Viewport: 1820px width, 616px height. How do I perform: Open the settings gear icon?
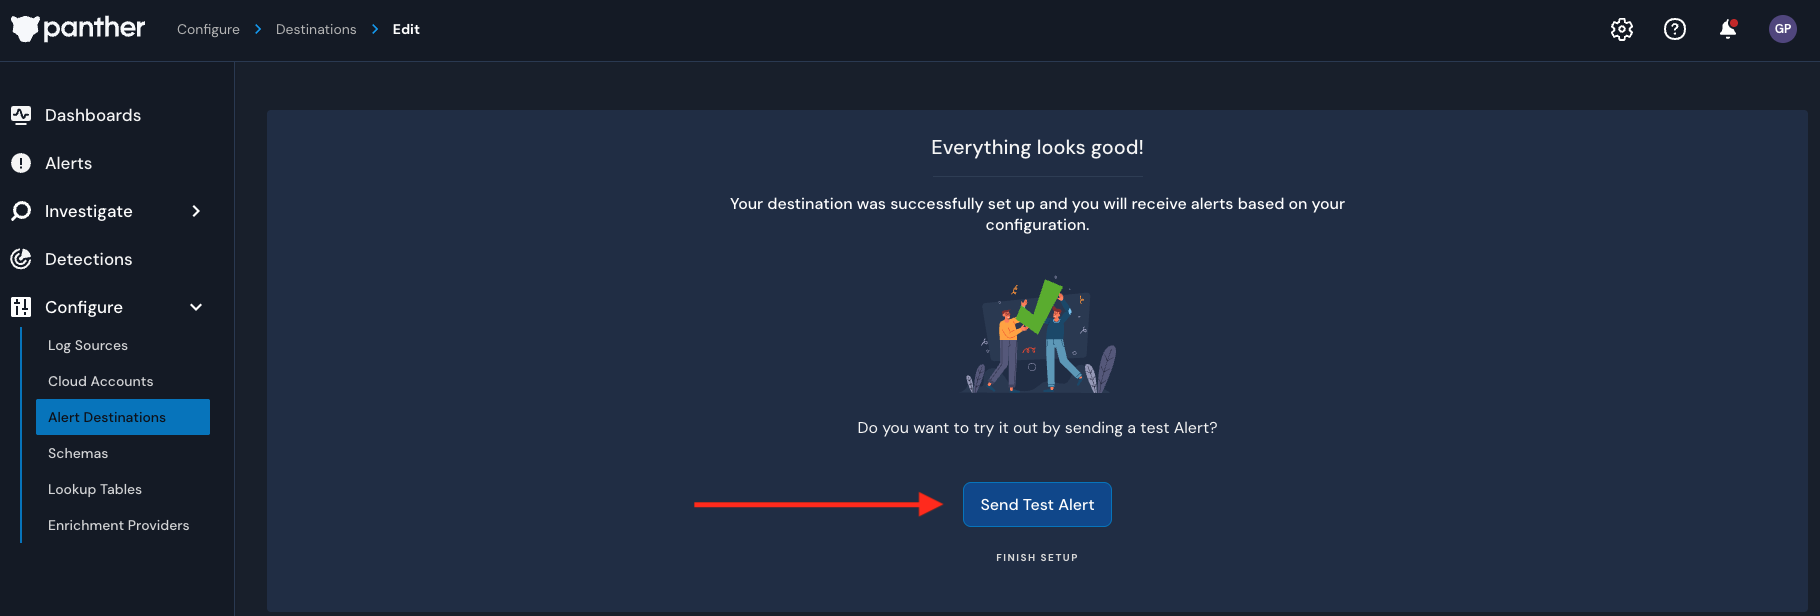pos(1622,29)
